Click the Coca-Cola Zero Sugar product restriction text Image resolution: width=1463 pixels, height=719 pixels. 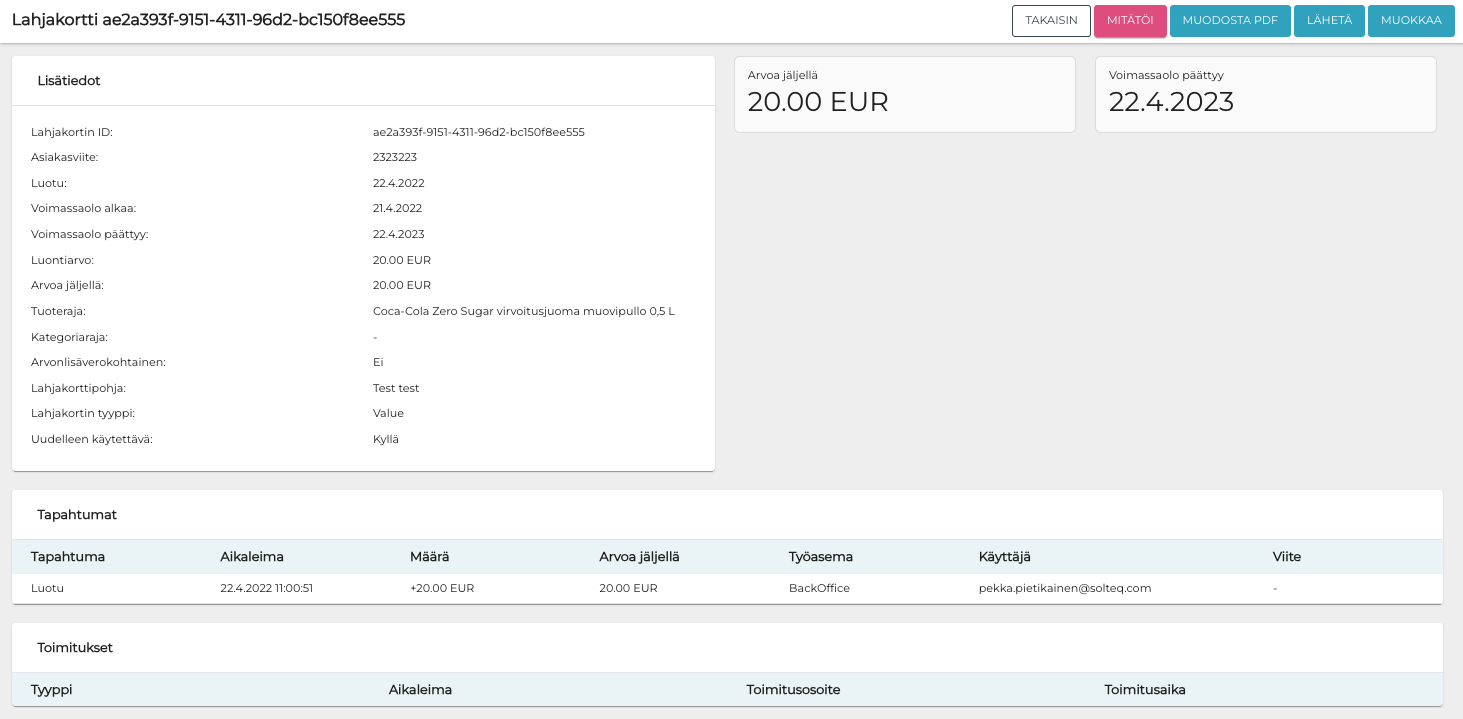point(523,311)
